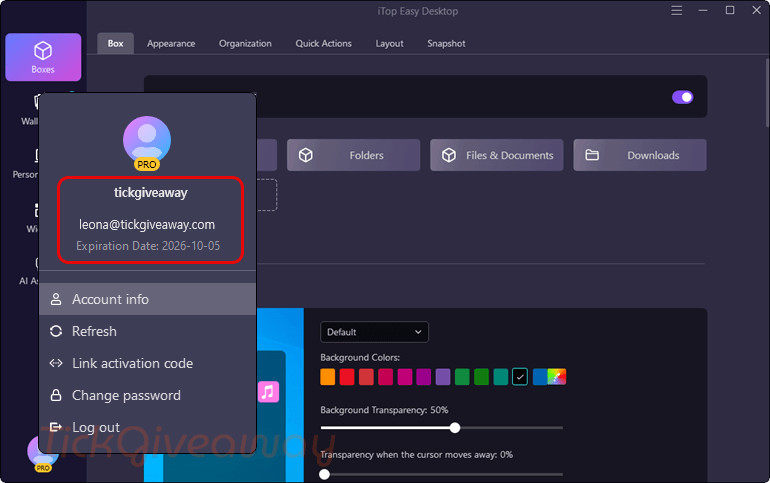Choose Account info in the profile menu
This screenshot has width=770, height=483.
pos(147,299)
